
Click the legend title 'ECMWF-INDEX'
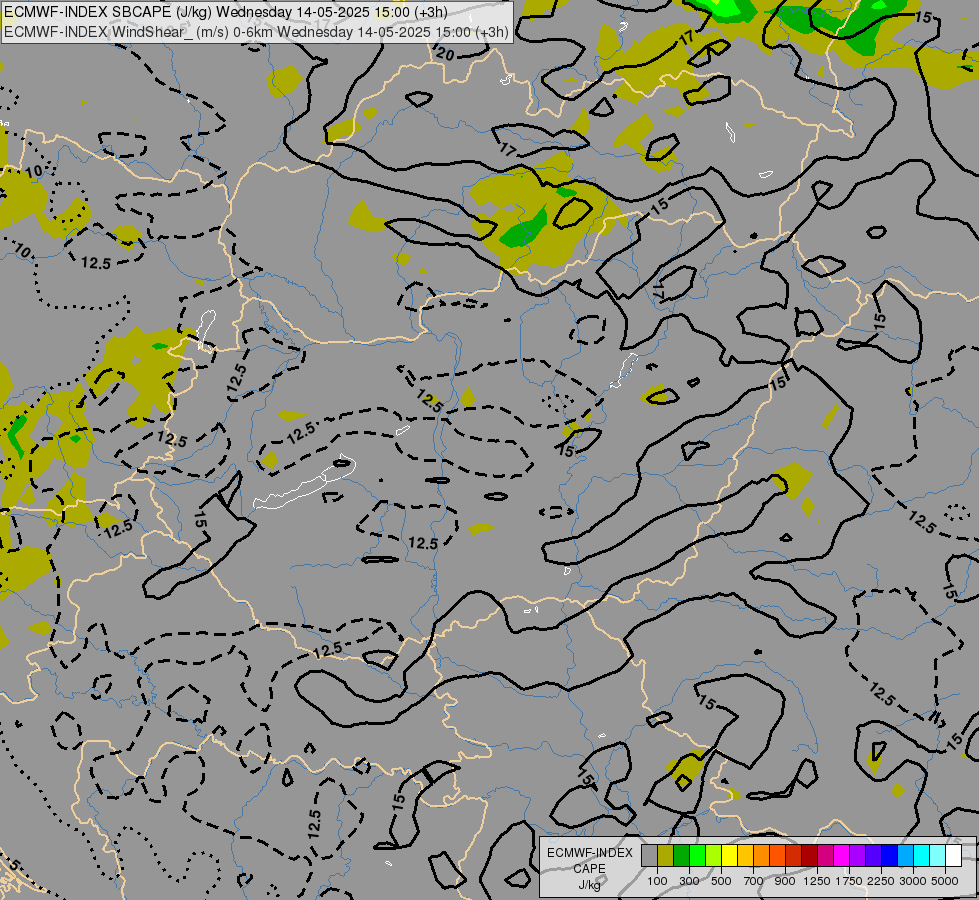pos(589,853)
